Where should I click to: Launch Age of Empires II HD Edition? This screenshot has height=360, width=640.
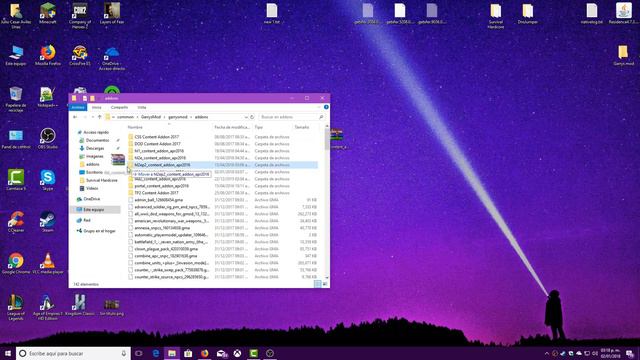pos(48,308)
